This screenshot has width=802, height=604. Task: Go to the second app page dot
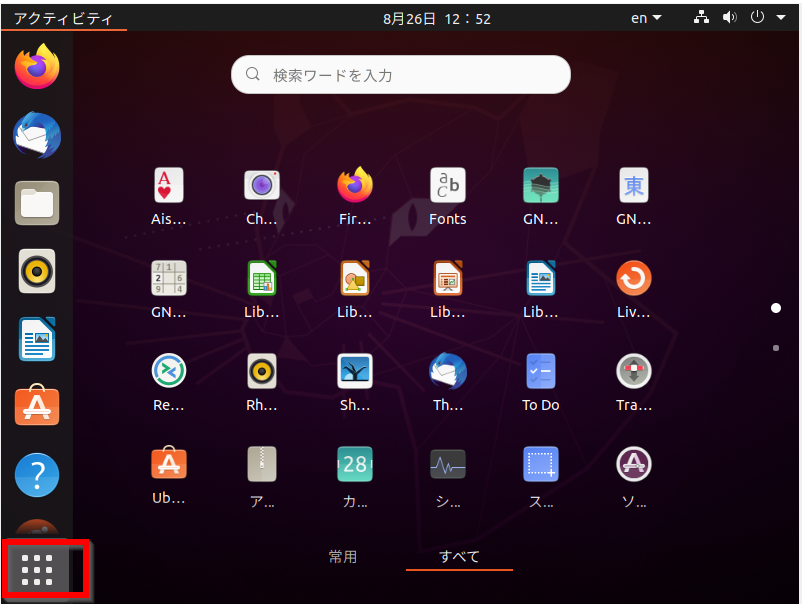776,348
